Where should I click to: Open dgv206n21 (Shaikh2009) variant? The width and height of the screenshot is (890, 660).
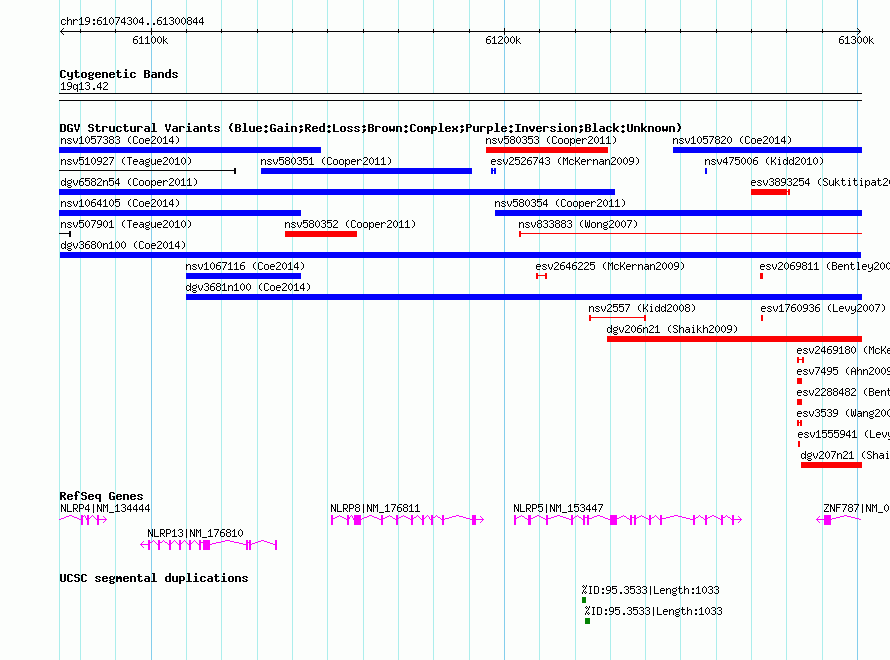click(x=672, y=329)
